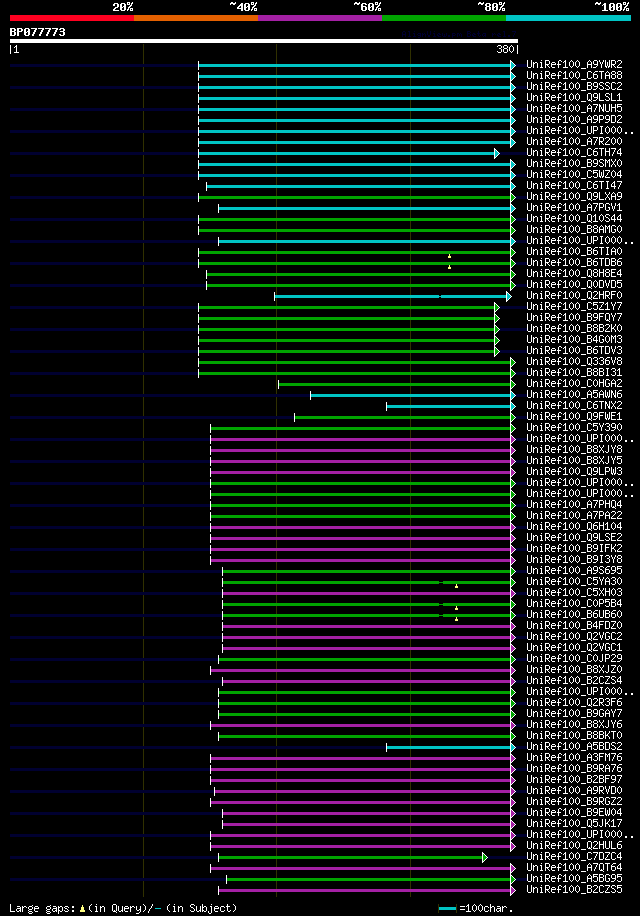Select the UniRef100_B8XJY8 label

pos(574,449)
